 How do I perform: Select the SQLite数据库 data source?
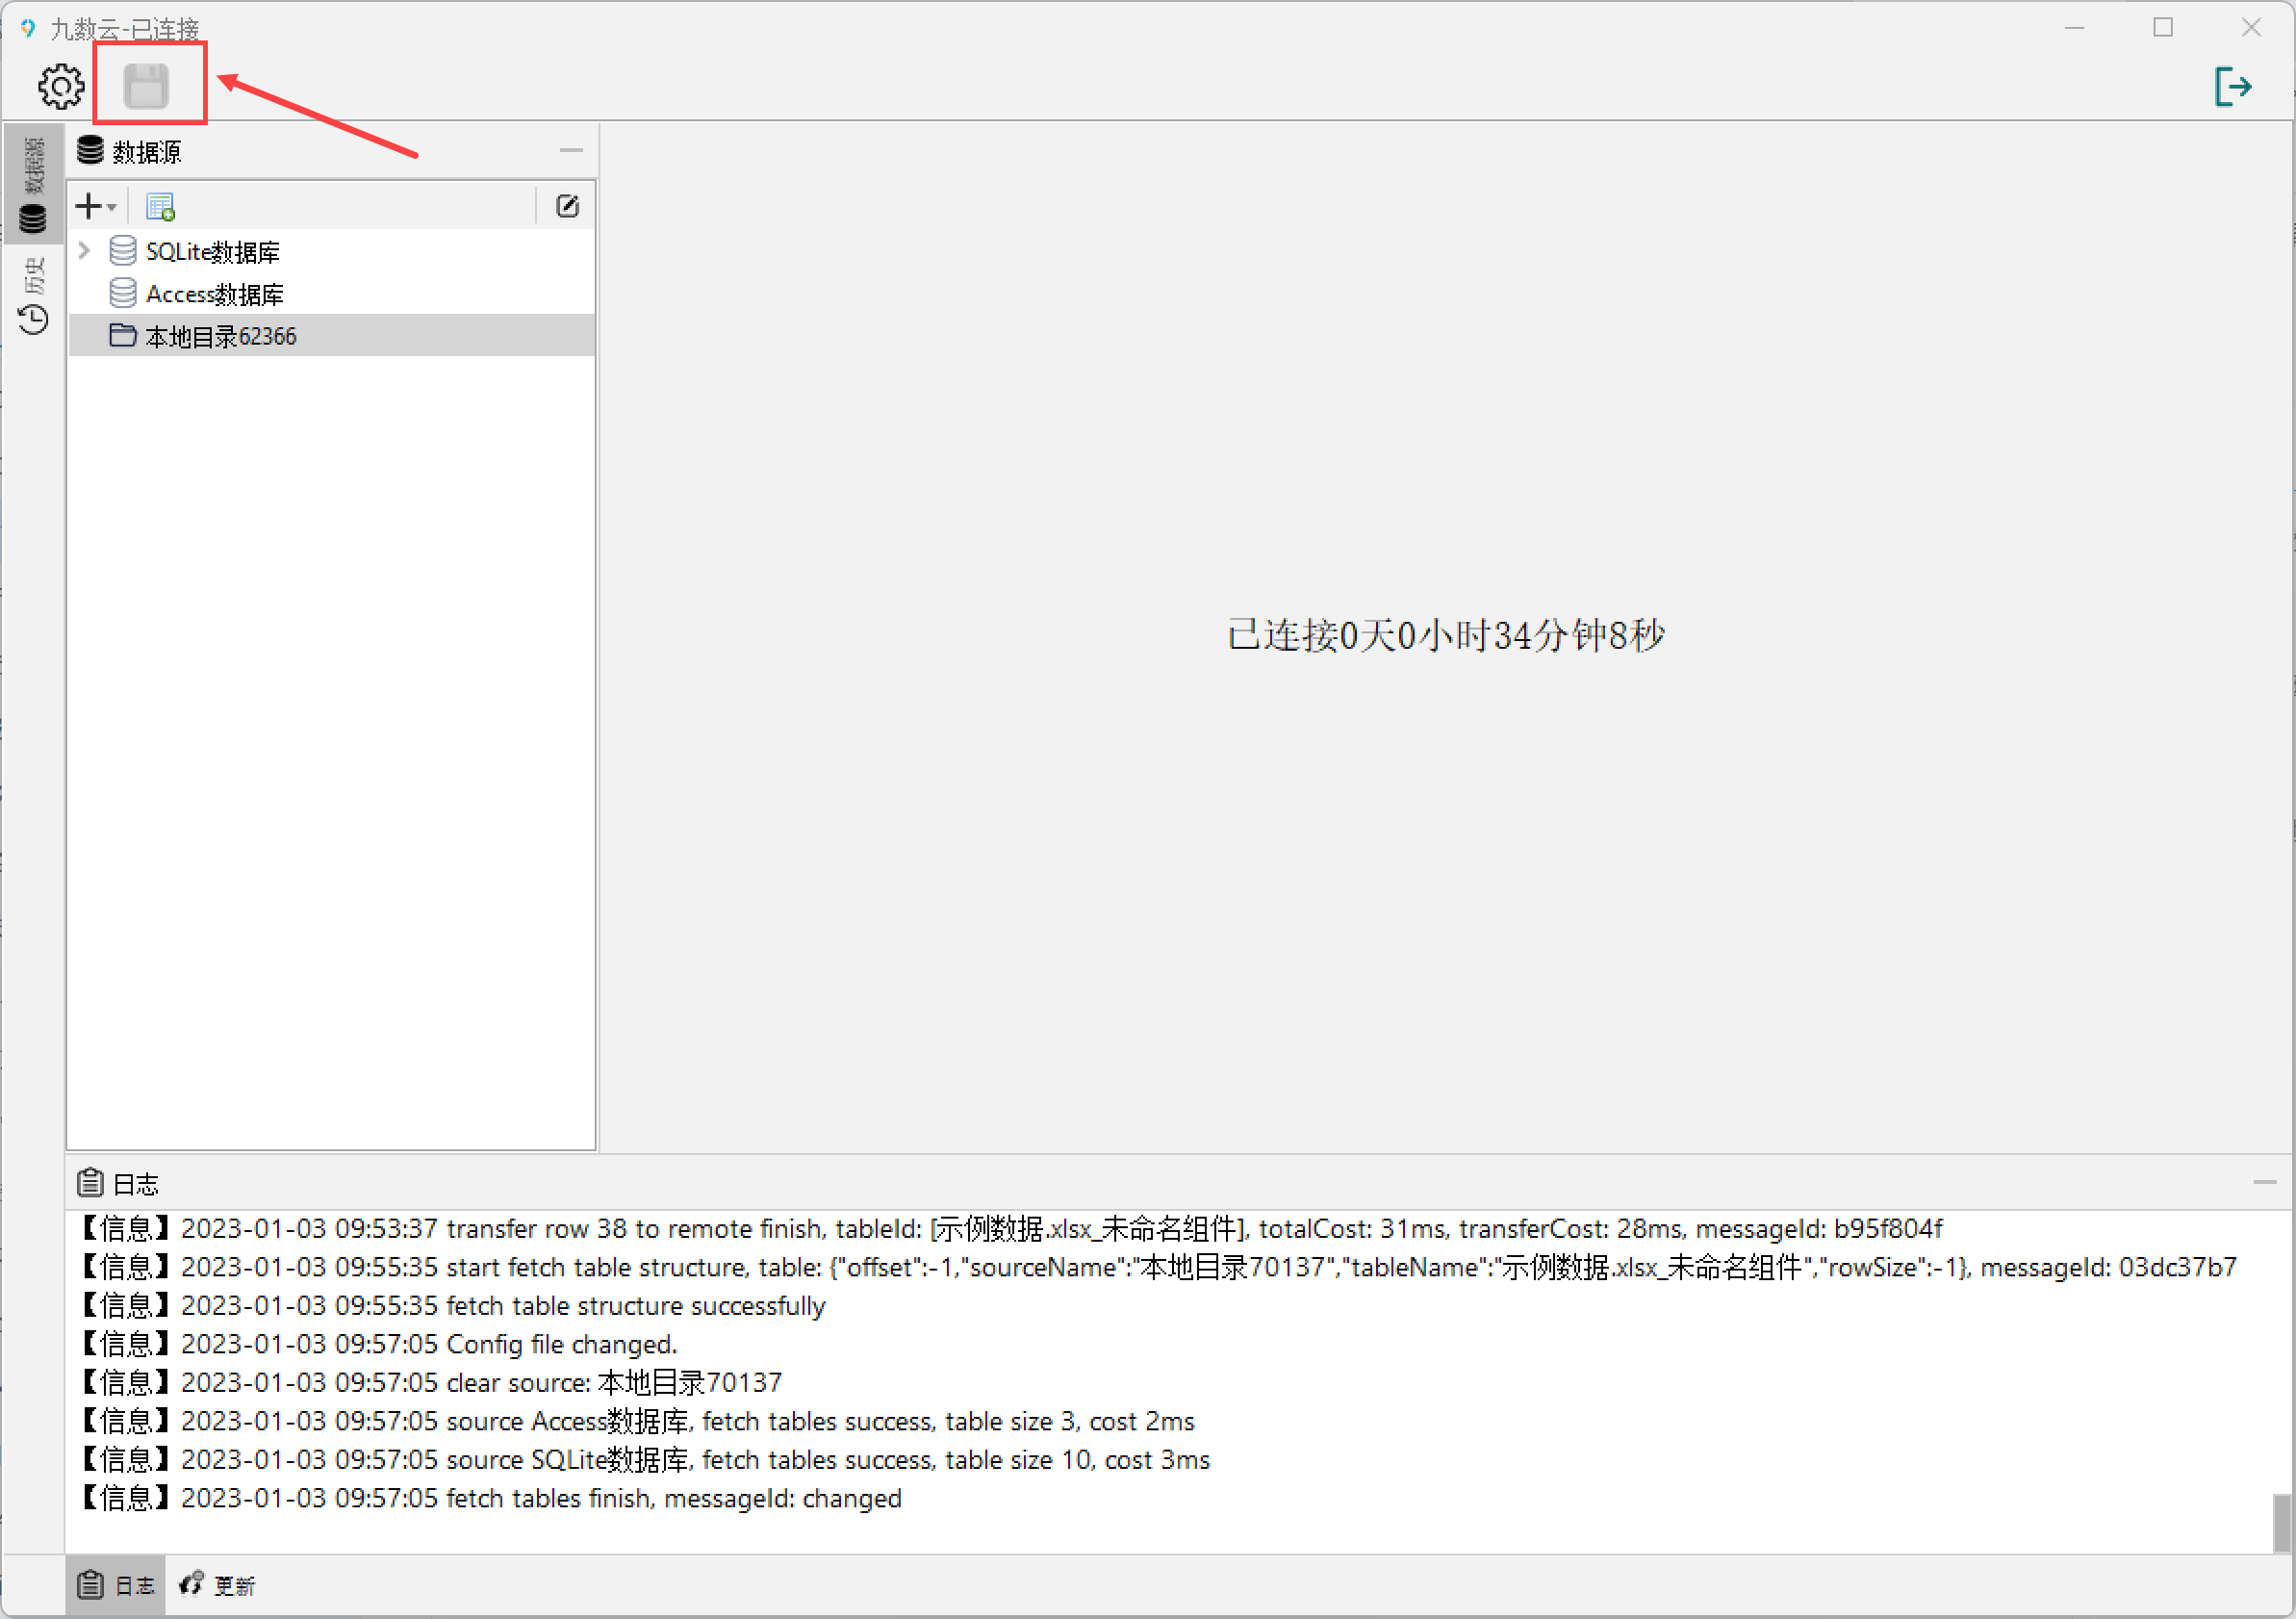click(212, 252)
